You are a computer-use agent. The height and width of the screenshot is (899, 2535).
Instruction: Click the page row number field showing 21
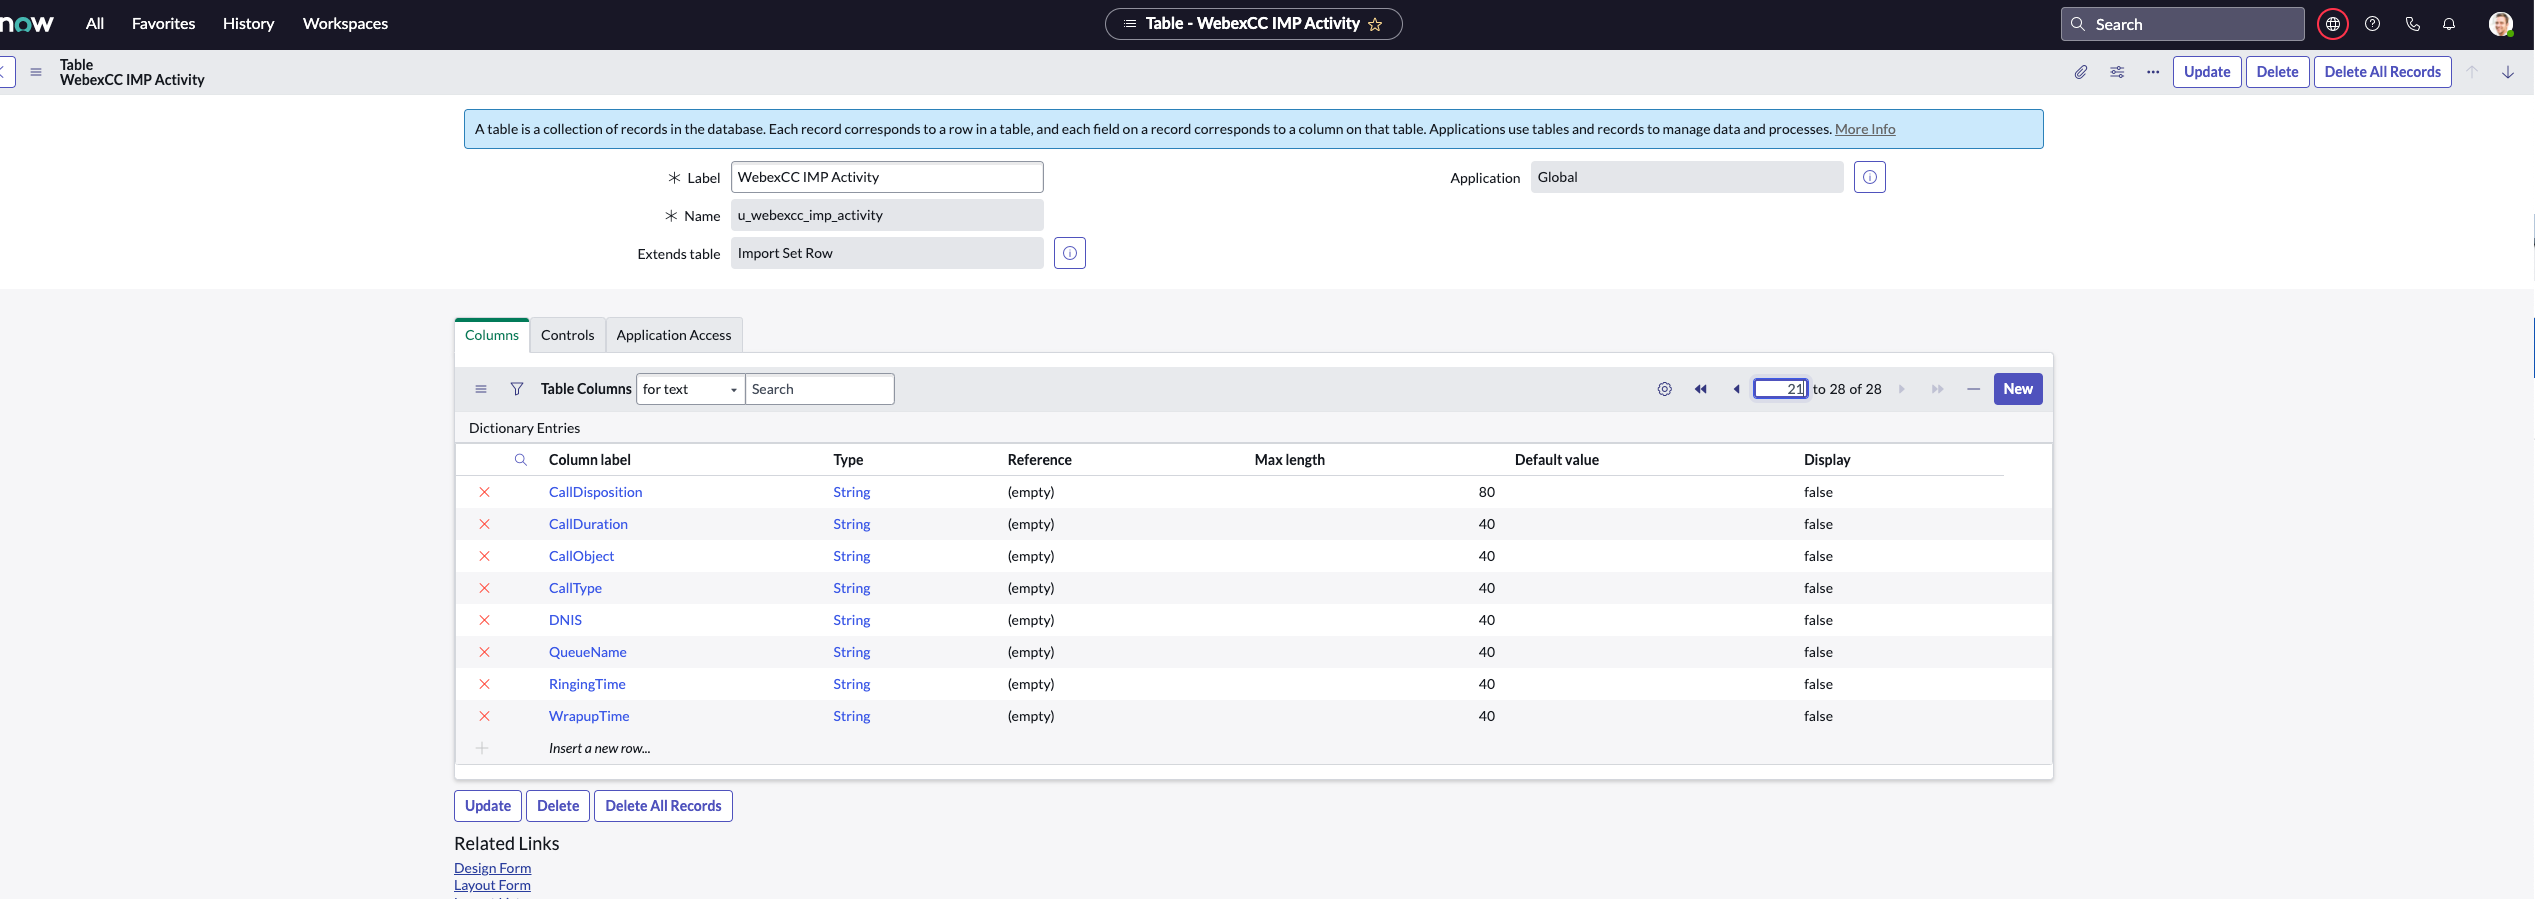(x=1780, y=389)
